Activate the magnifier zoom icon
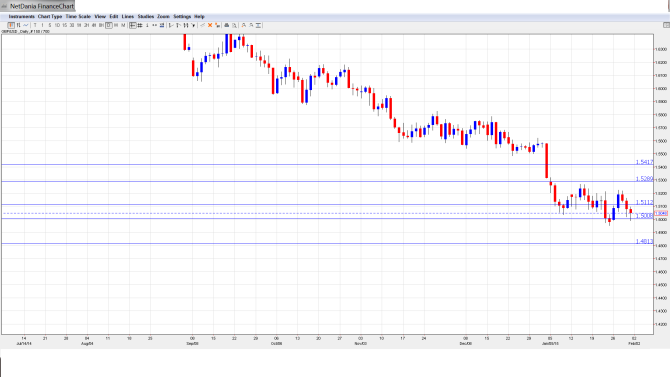Viewport: 670px width, 377px height. (x=234, y=25)
